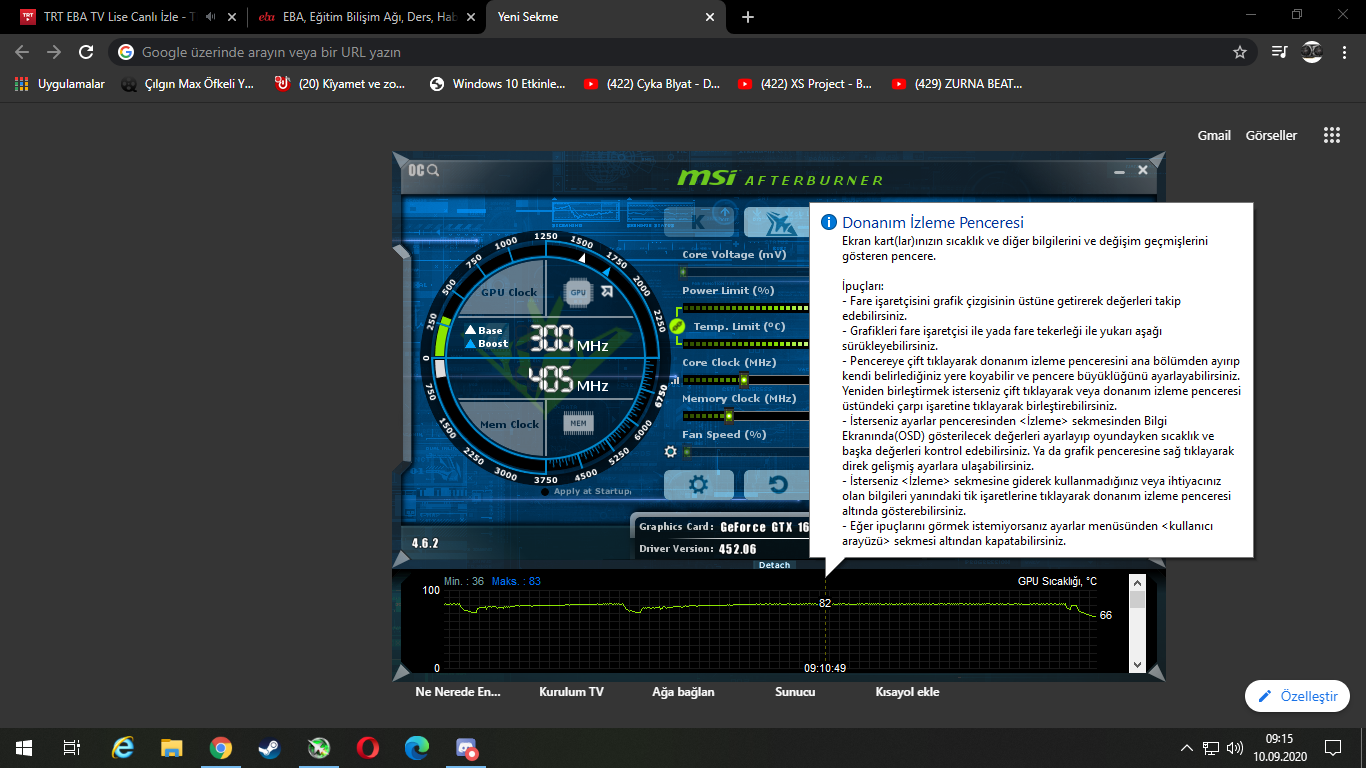1366x768 pixels.
Task: Open the Windows Start menu
Action: [x=24, y=747]
